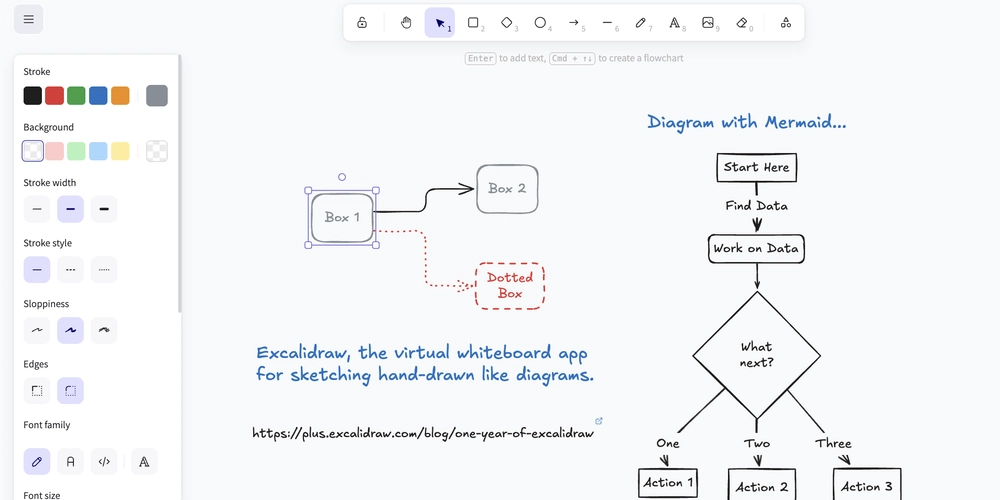Open the custom stroke color picker
Screen dimensions: 1000x500
coord(157,96)
